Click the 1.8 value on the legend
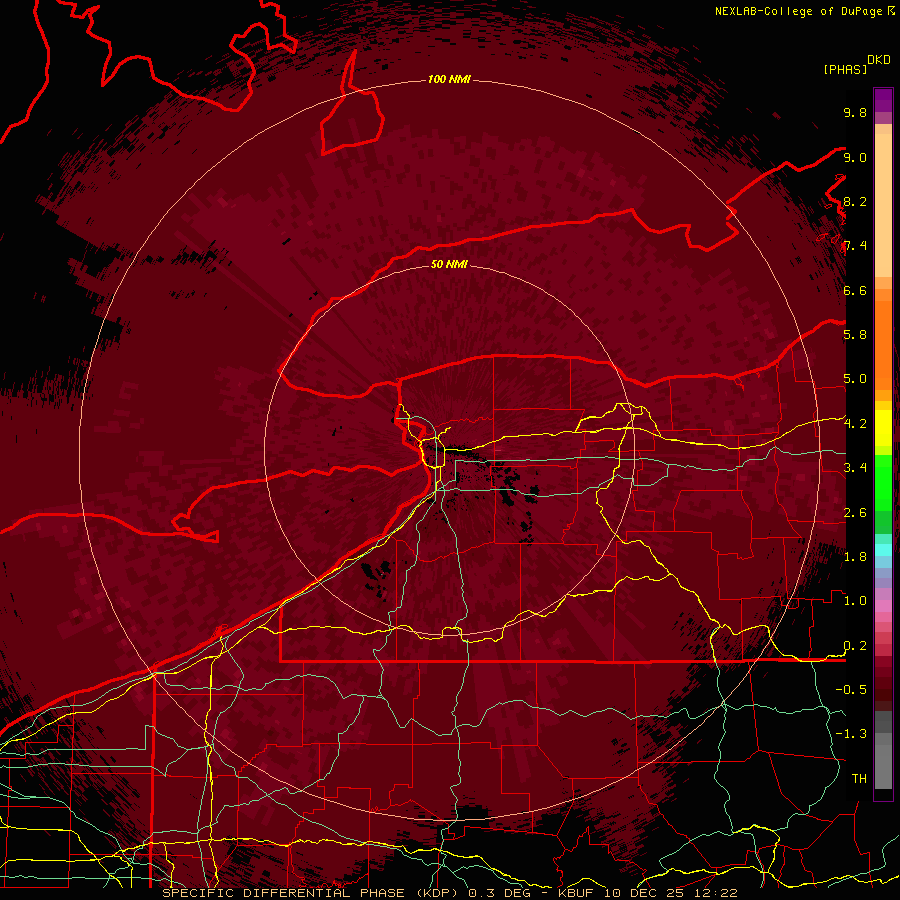 (x=855, y=557)
